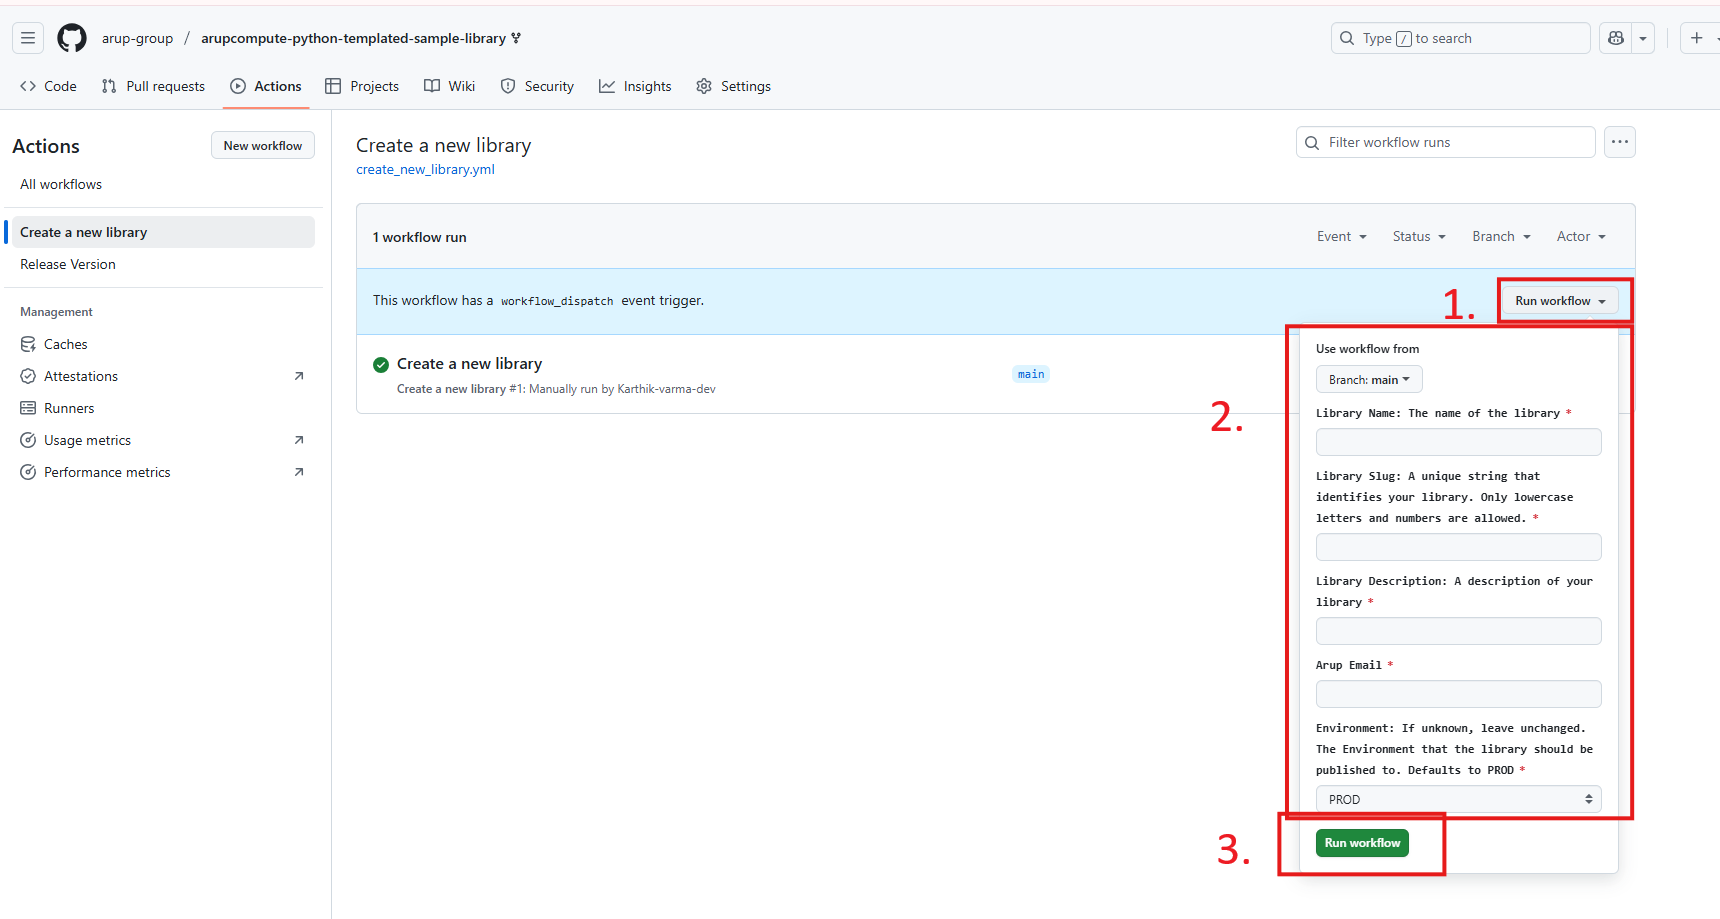
Task: Click the Library Slug input field
Action: pyautogui.click(x=1458, y=547)
